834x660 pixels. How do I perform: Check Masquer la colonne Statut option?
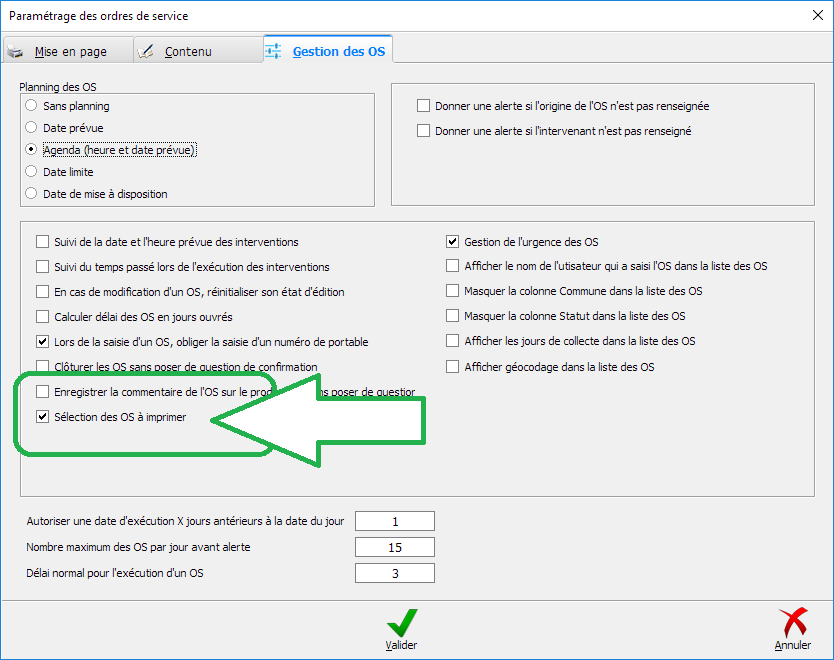453,317
